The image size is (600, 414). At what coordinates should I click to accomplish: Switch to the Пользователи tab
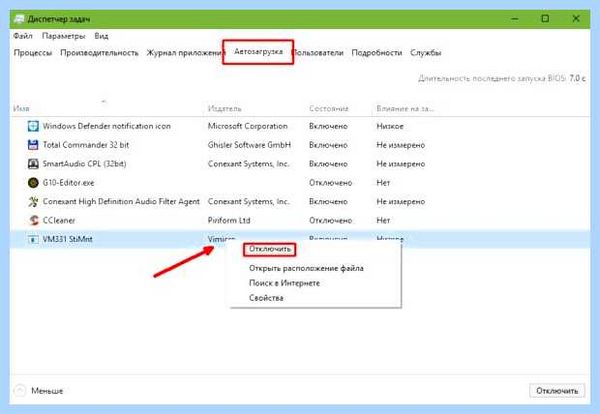coord(318,52)
